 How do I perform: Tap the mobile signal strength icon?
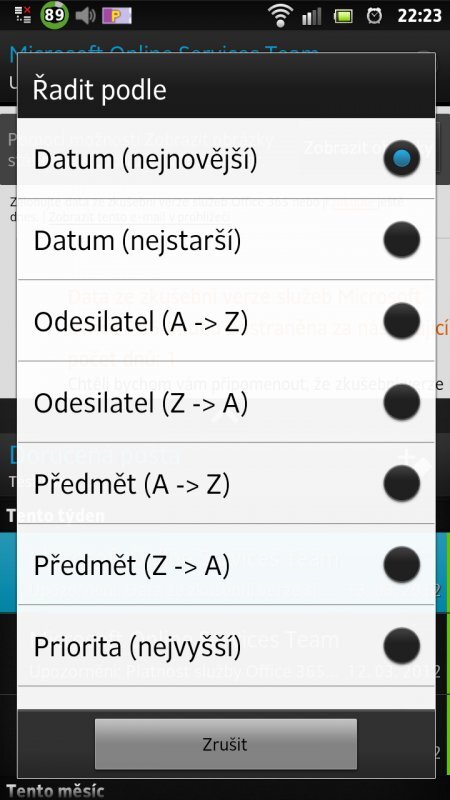[312, 16]
